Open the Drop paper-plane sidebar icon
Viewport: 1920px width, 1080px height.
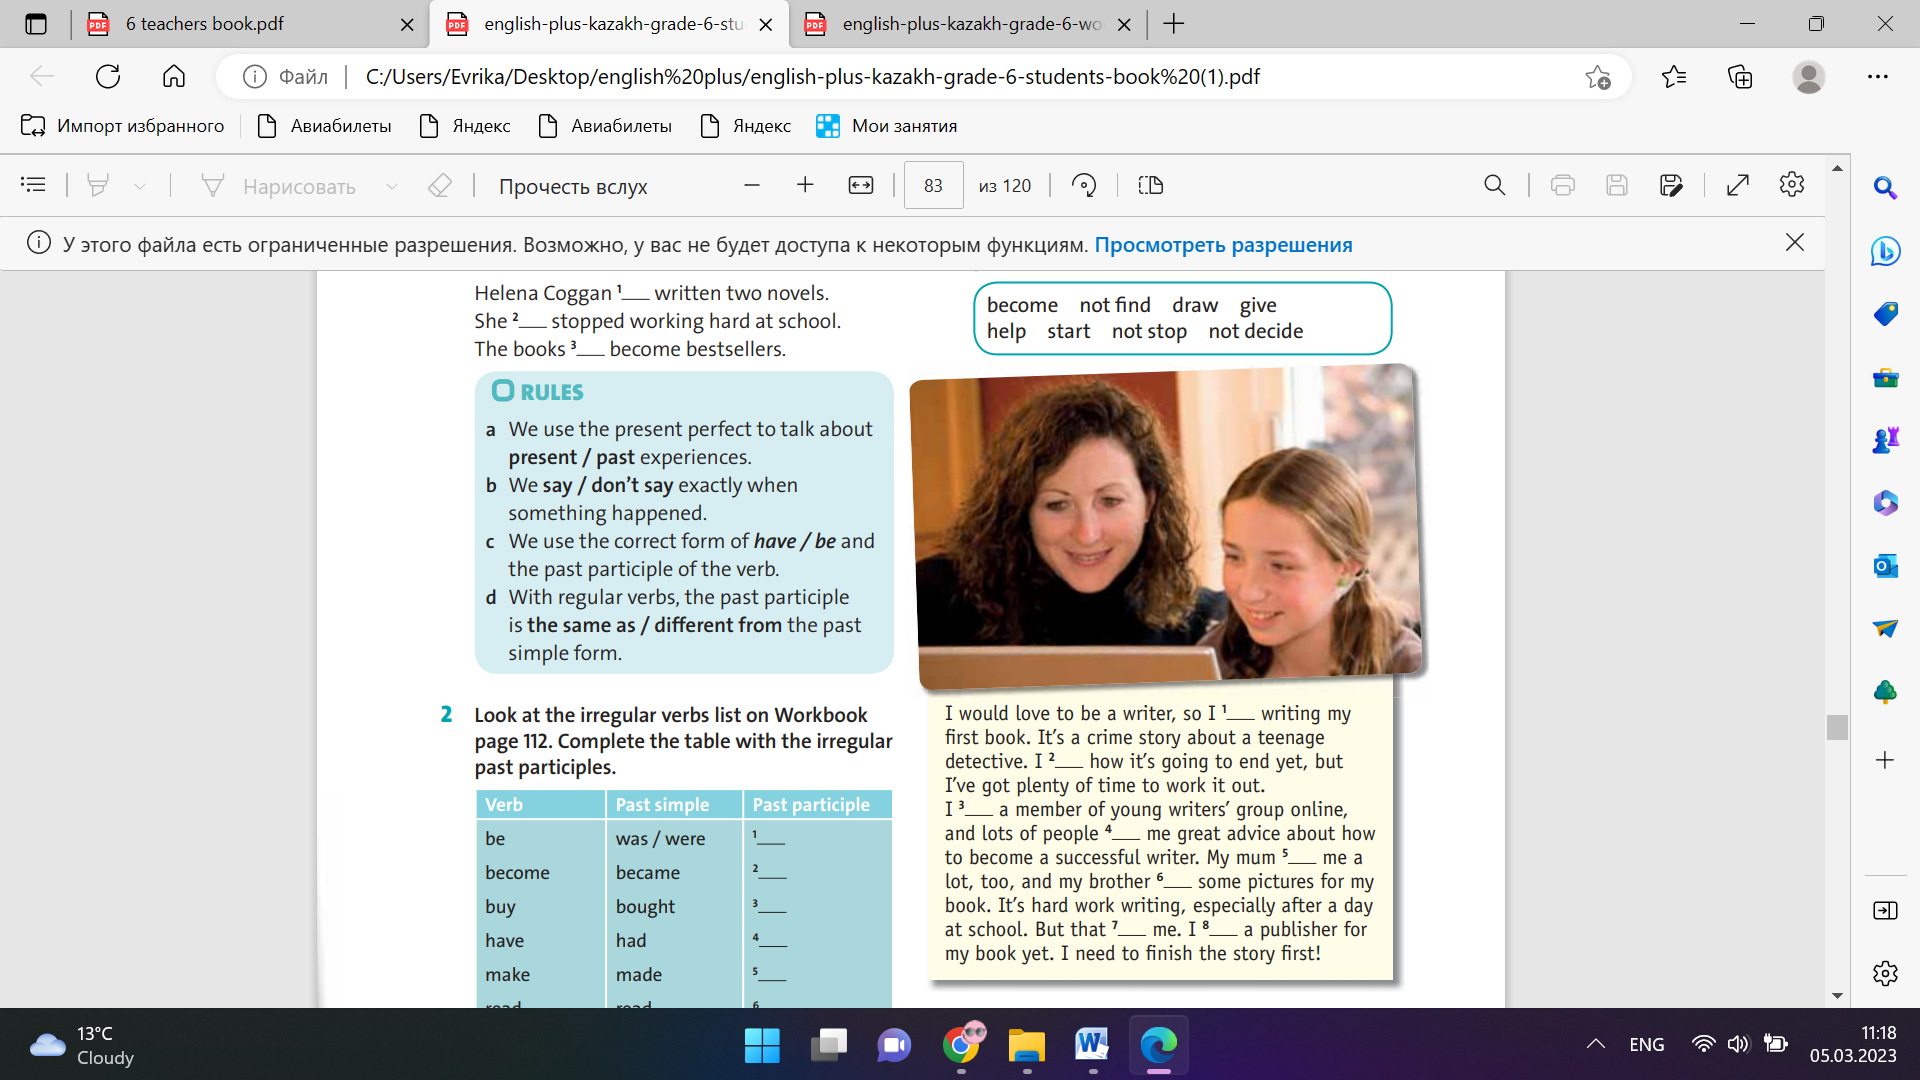click(1885, 629)
